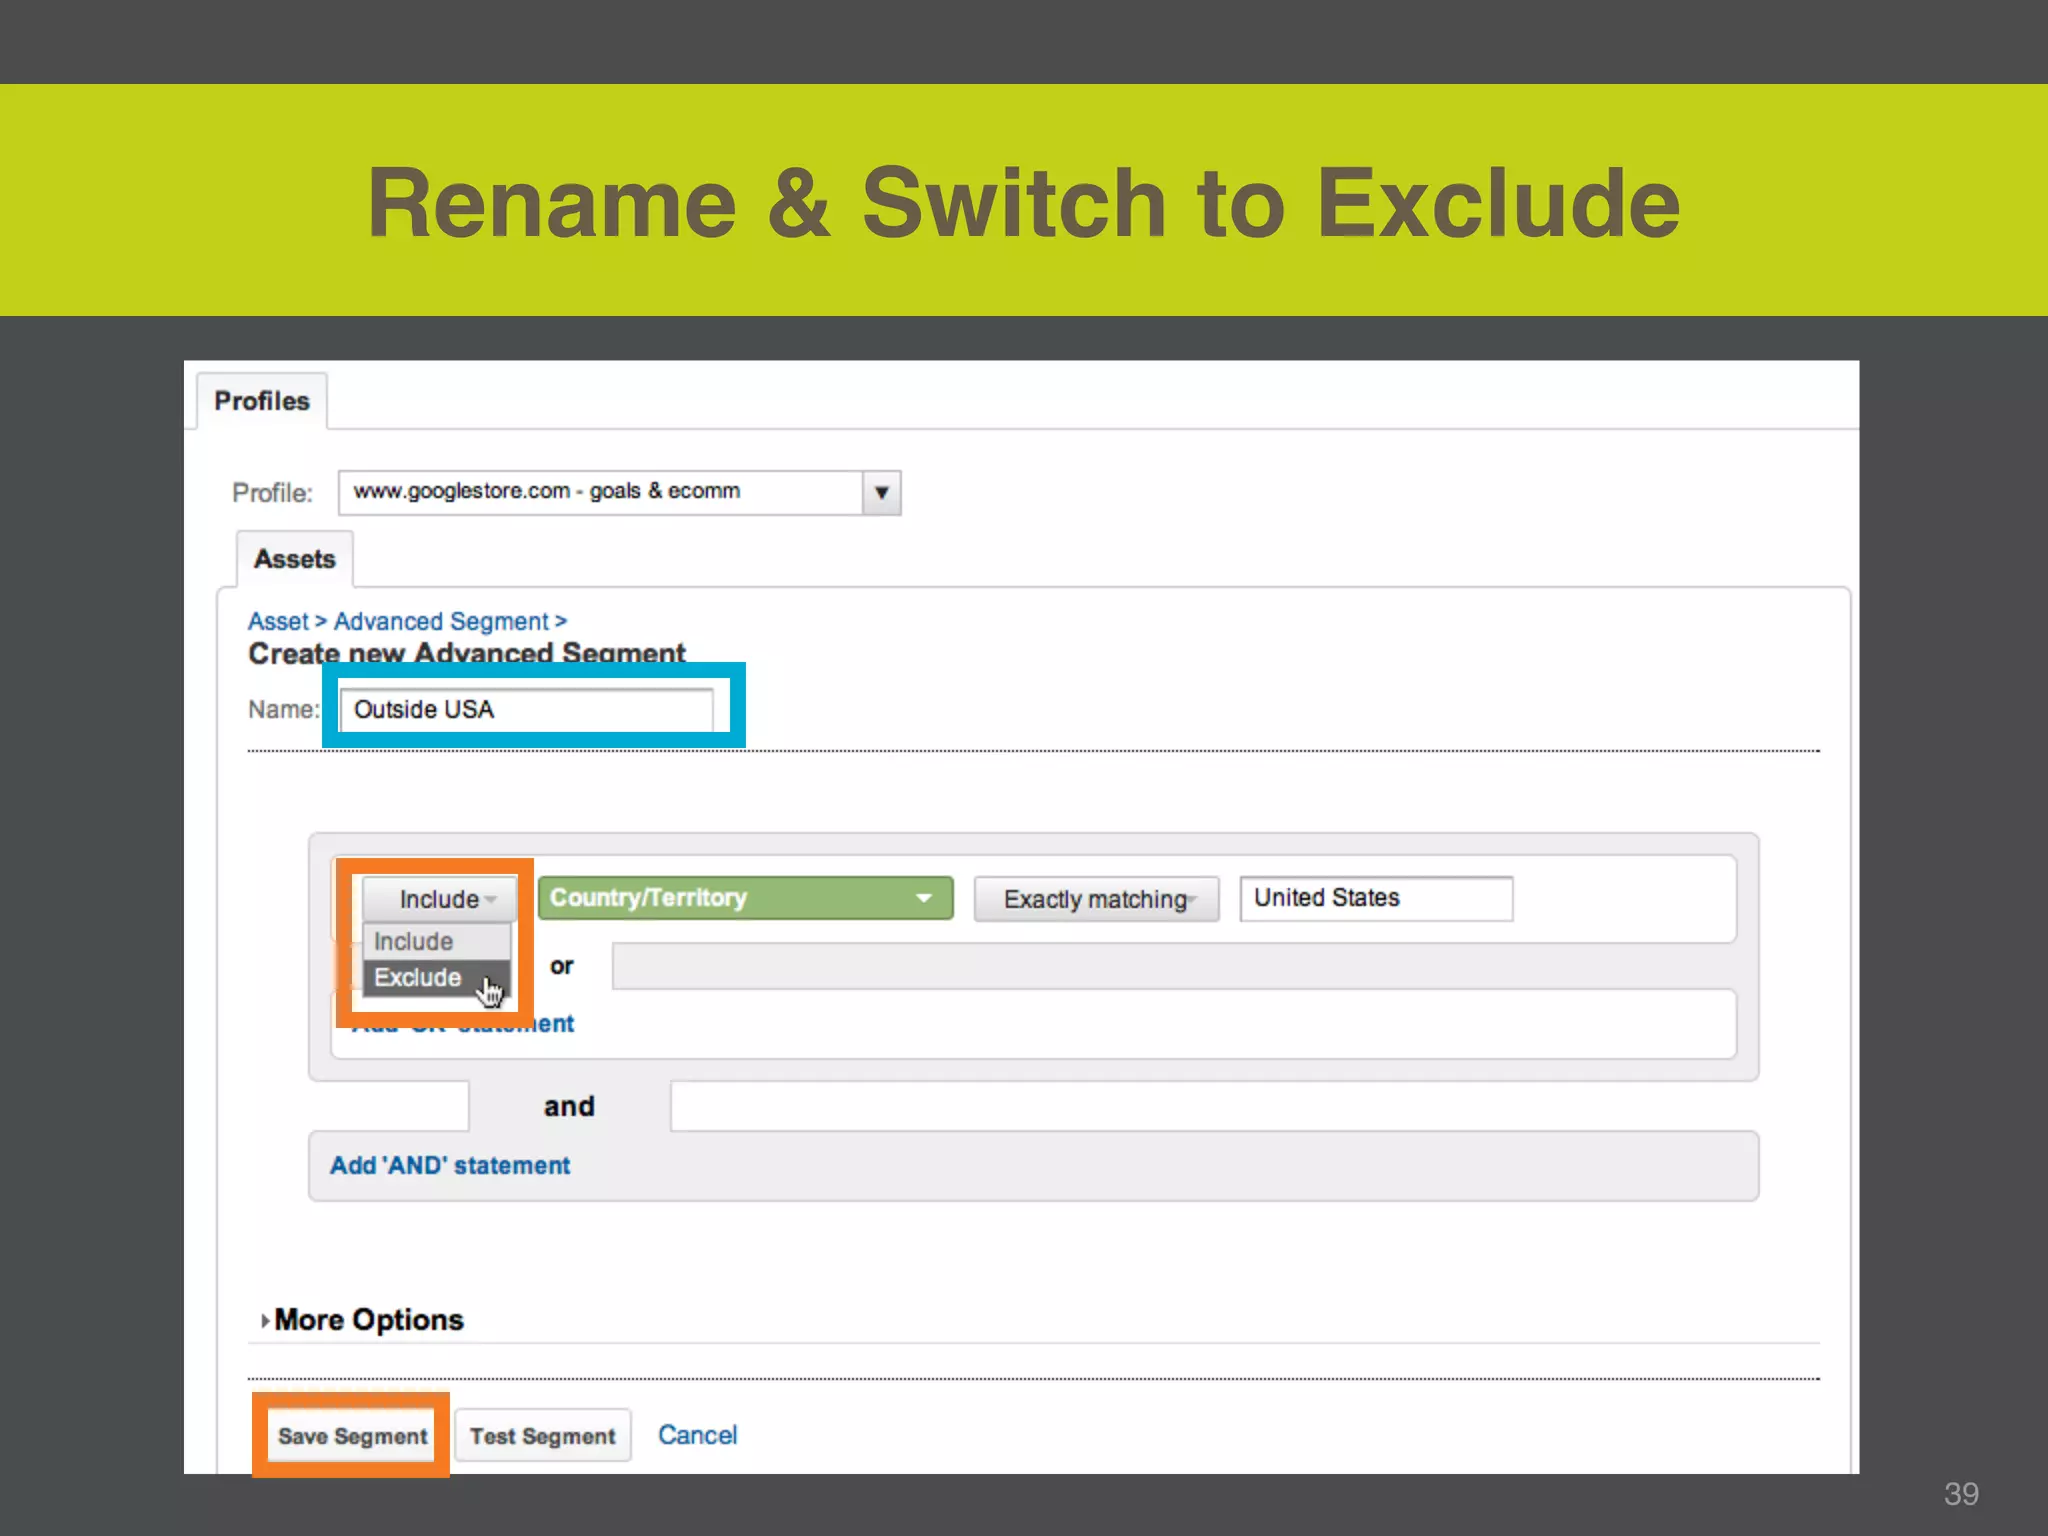Click the 'Name:' label text

click(284, 709)
